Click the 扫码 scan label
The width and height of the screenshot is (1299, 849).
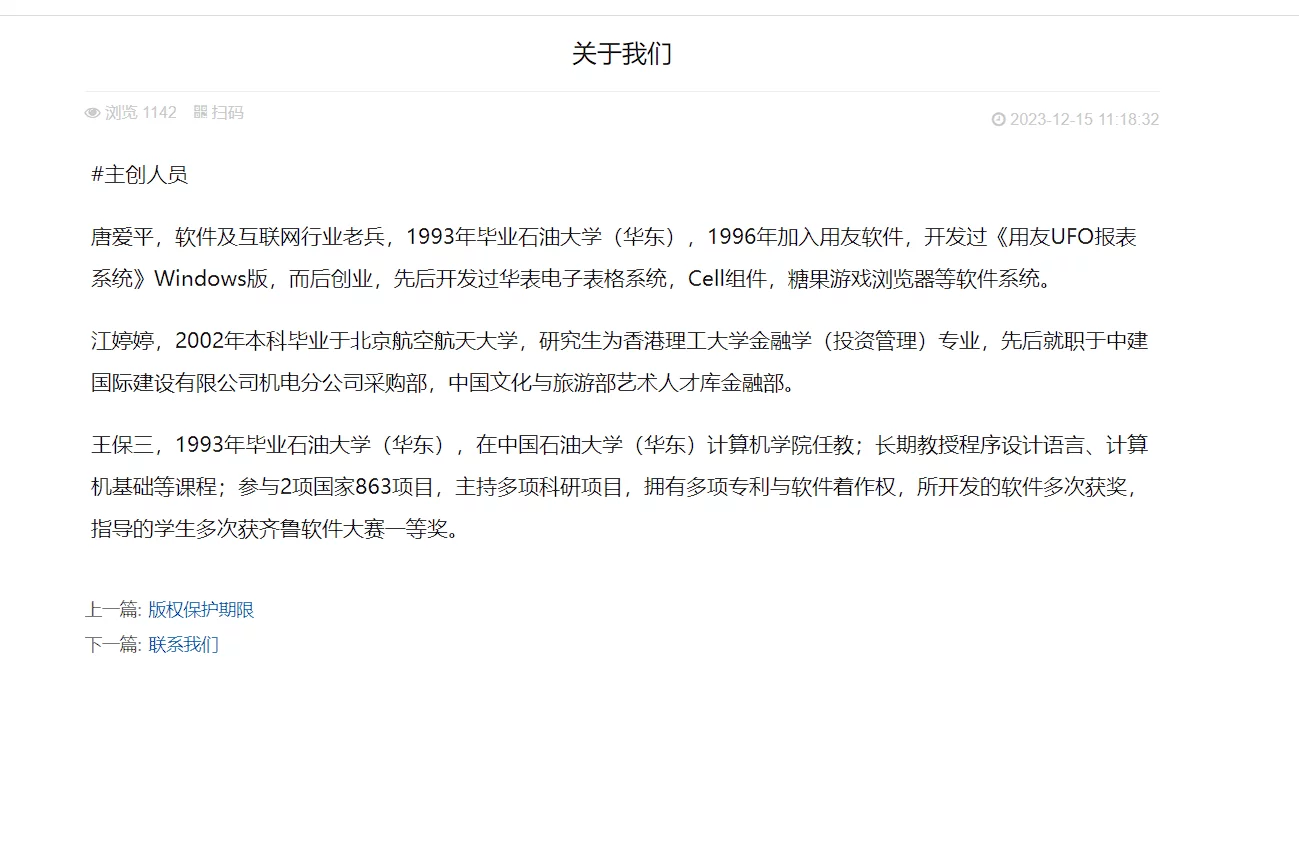227,112
